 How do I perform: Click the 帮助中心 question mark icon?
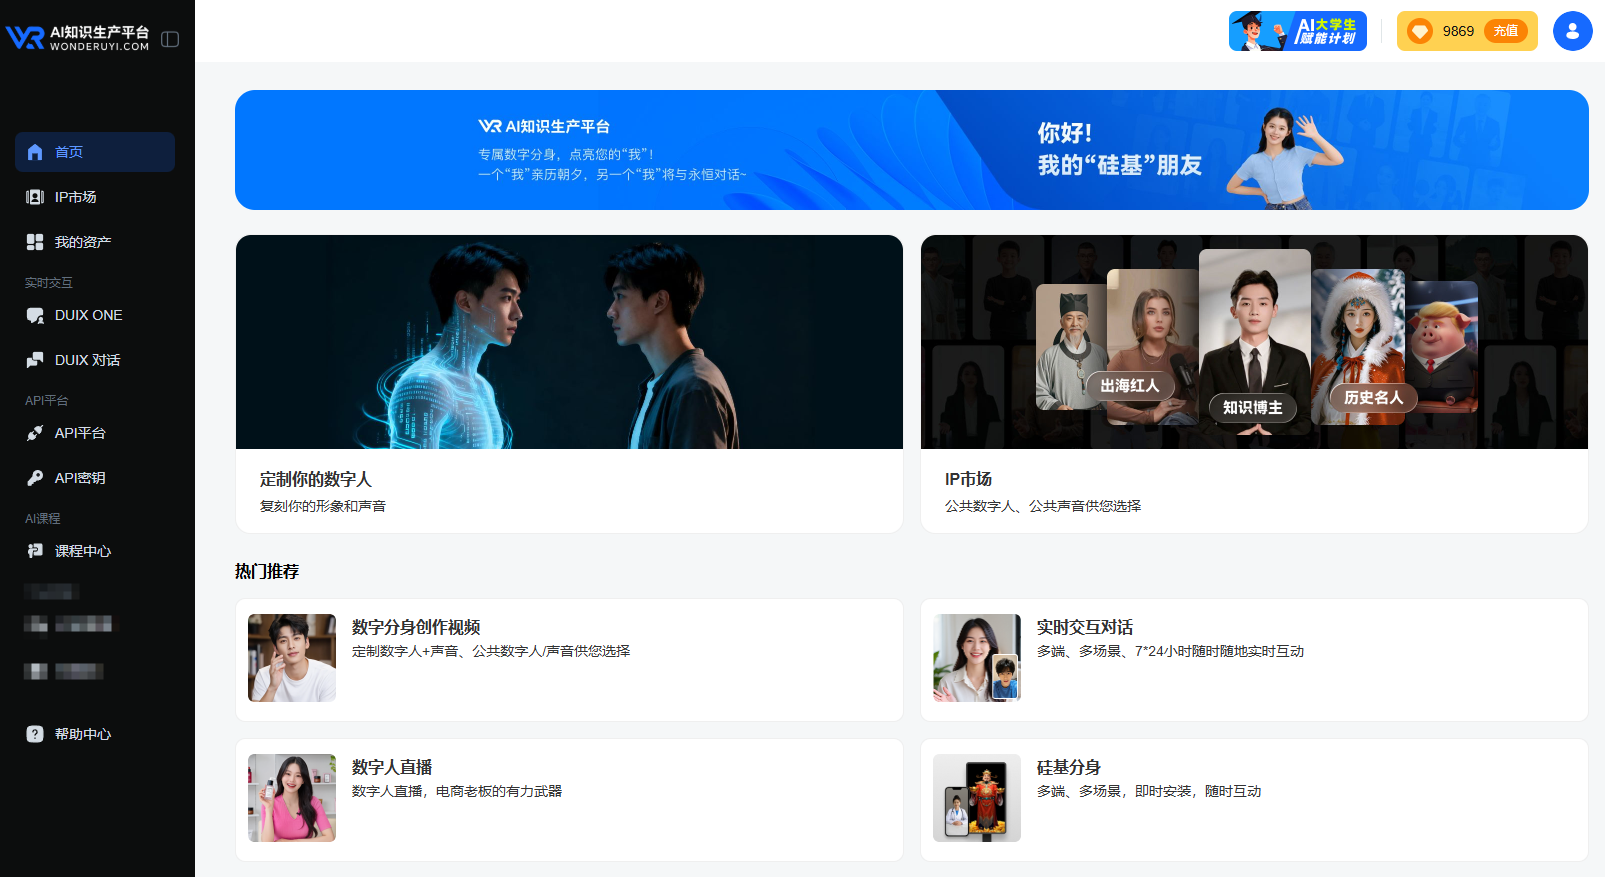pos(35,734)
